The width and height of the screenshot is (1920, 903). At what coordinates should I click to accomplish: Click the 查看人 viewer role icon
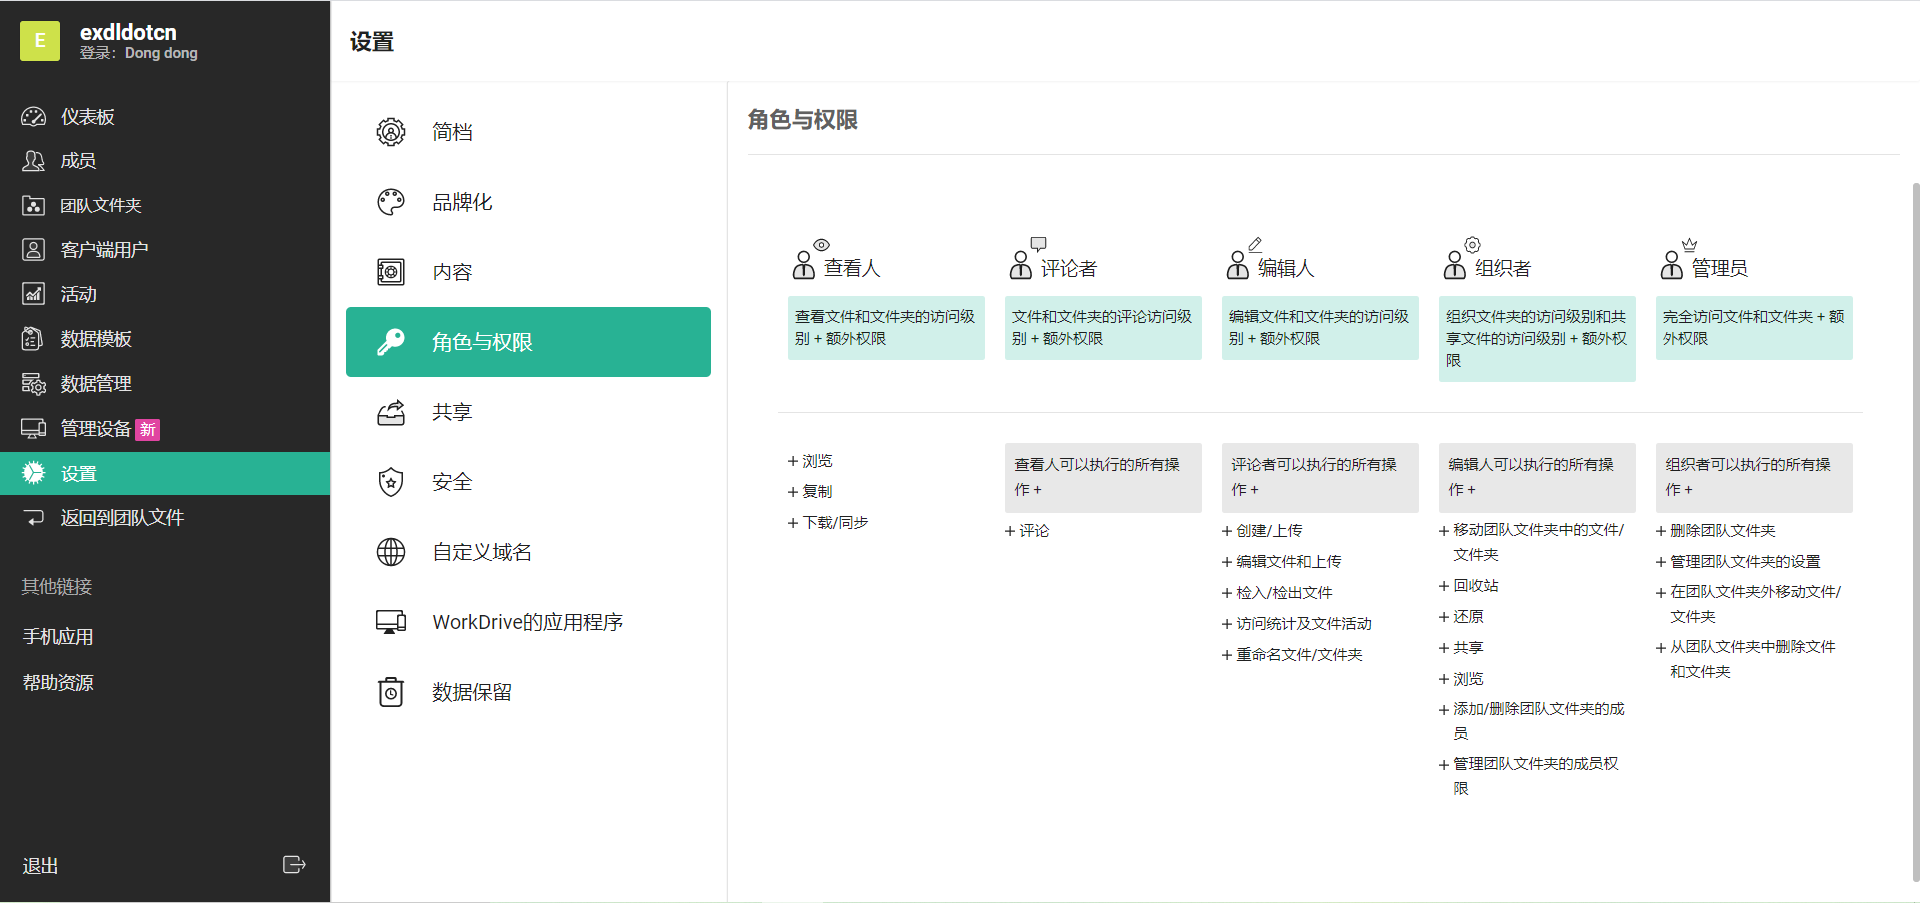(808, 261)
